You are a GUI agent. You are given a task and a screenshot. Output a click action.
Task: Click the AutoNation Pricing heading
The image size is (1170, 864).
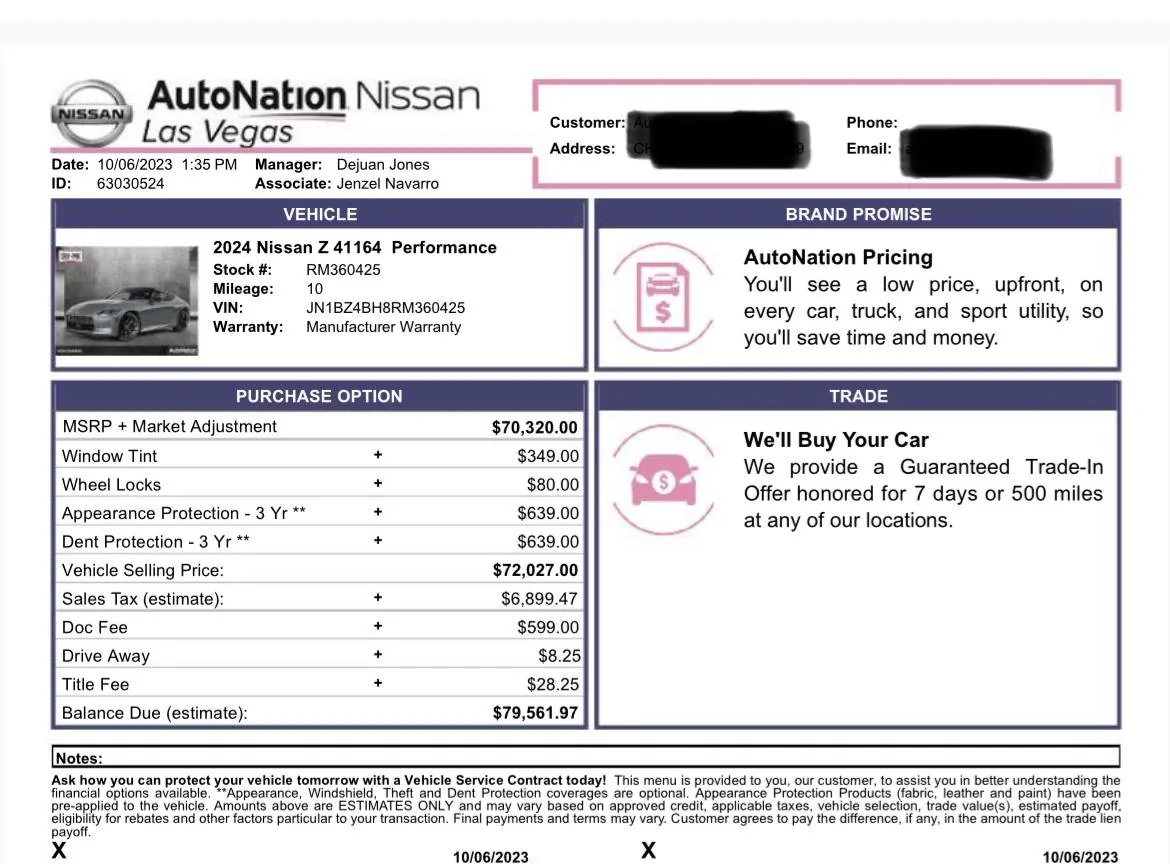pyautogui.click(x=838, y=257)
